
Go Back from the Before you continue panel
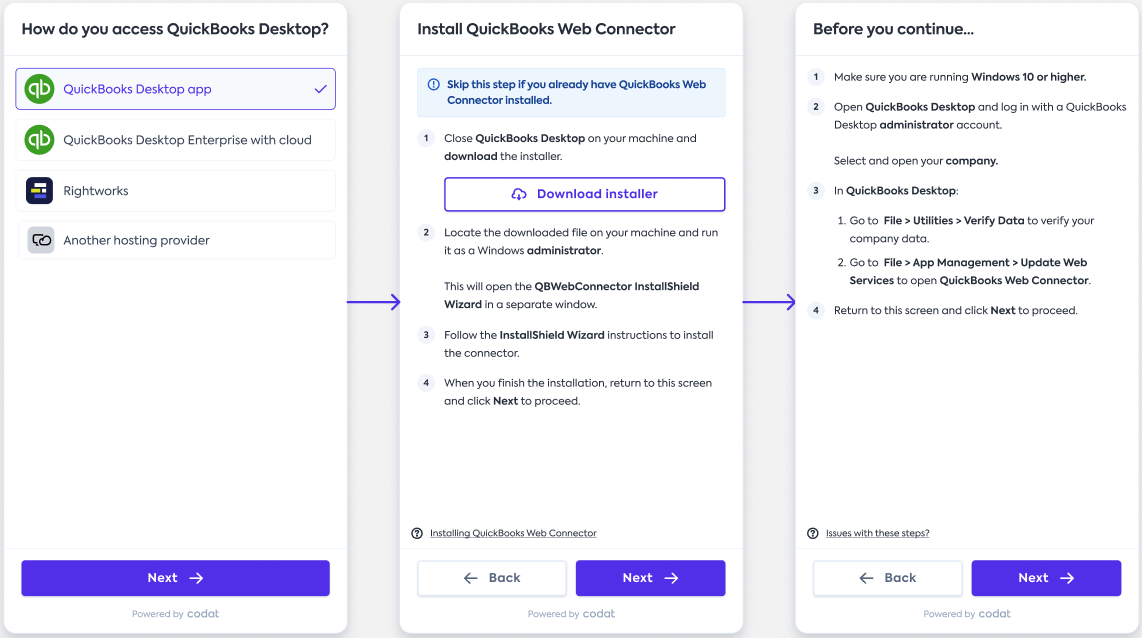click(x=887, y=578)
